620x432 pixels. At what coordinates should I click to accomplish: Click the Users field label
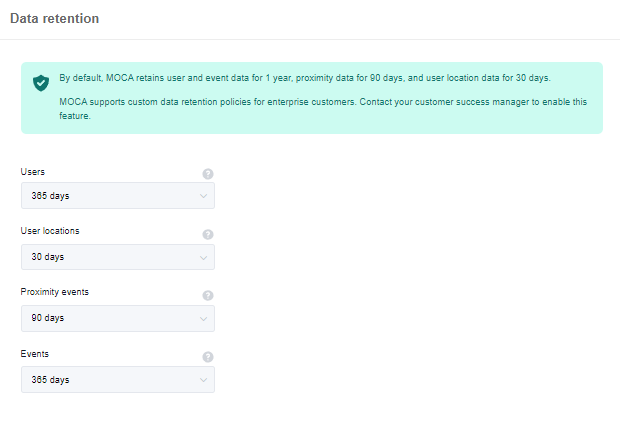tap(33, 172)
